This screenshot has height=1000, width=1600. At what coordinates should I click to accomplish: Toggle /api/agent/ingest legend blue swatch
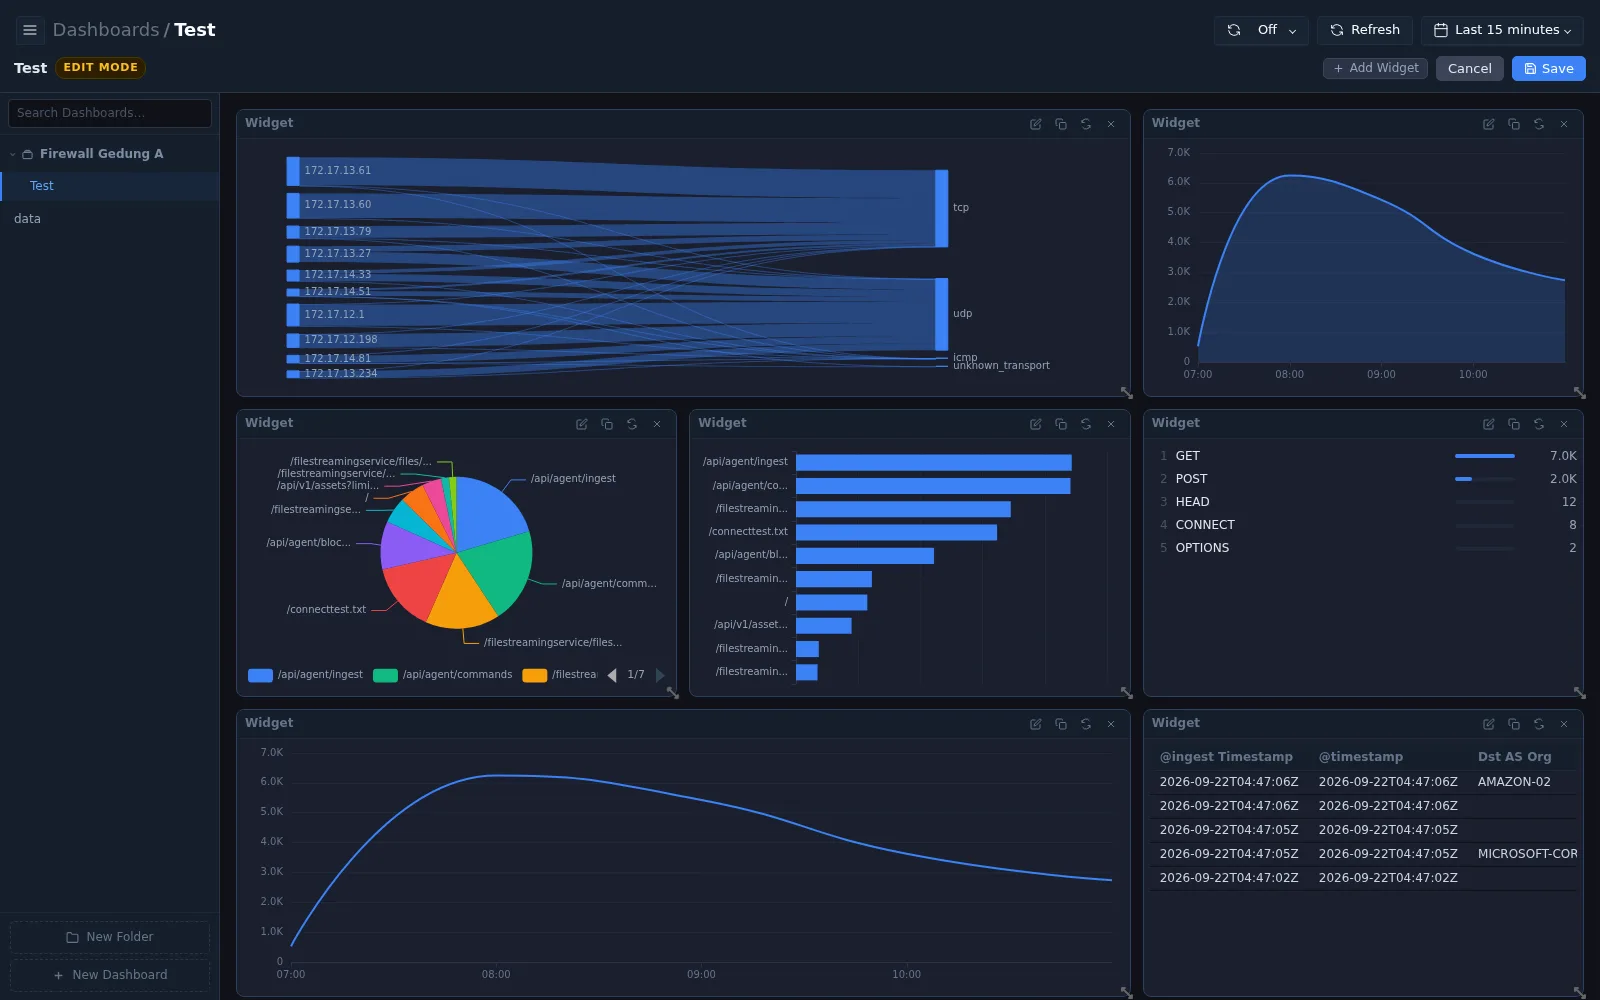[260, 675]
